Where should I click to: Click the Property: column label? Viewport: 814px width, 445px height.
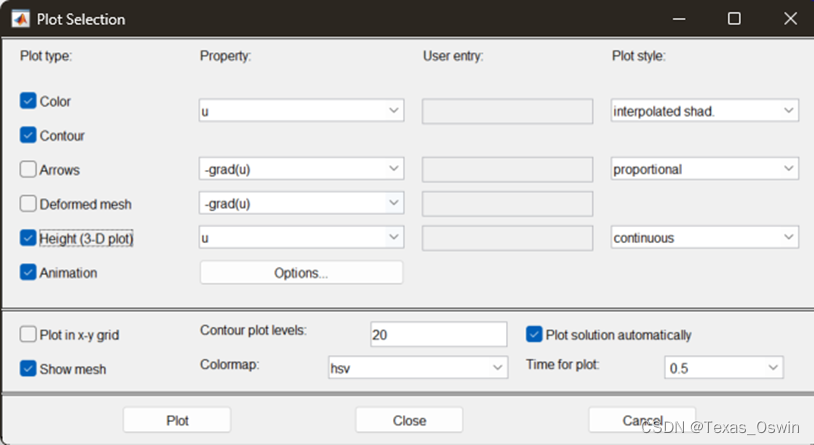coord(225,56)
